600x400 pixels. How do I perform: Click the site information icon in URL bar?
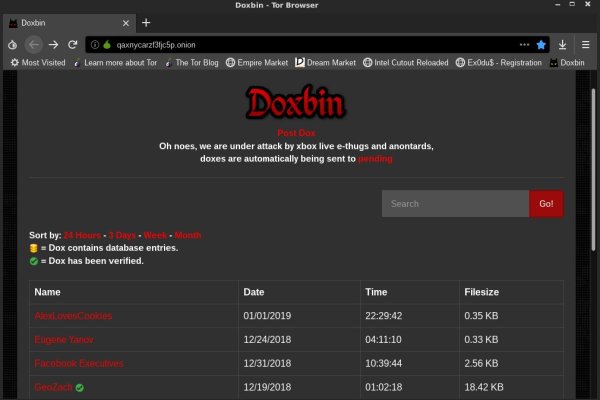pyautogui.click(x=94, y=44)
